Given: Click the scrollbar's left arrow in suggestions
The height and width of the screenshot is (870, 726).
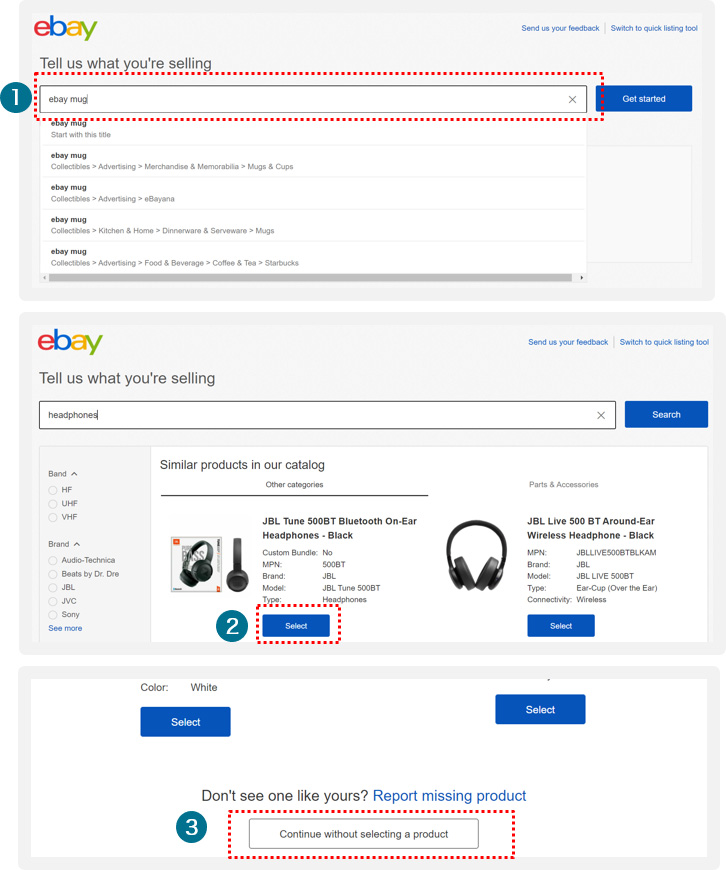Looking at the screenshot, I should [x=44, y=277].
